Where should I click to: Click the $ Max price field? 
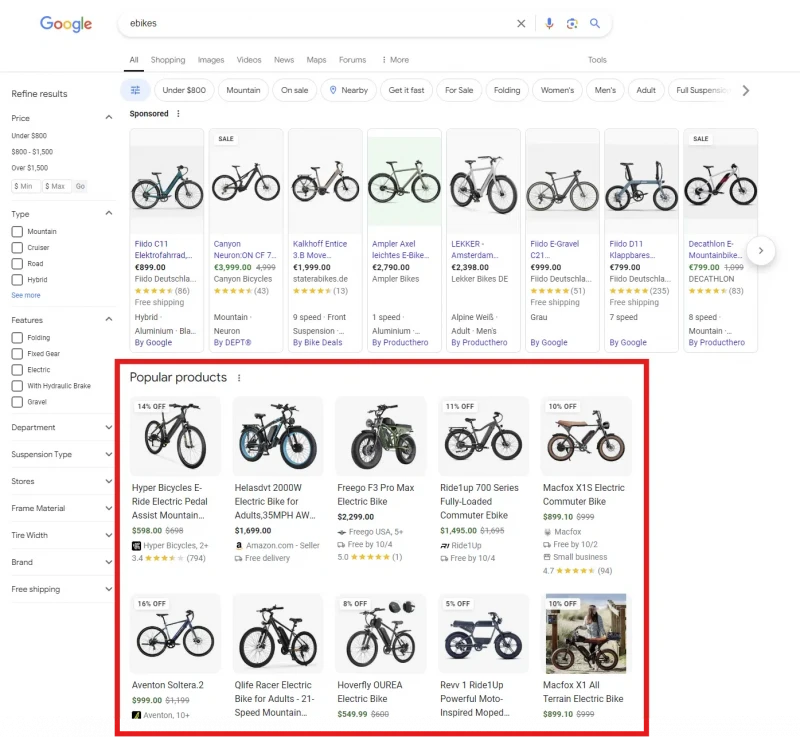[x=56, y=186]
